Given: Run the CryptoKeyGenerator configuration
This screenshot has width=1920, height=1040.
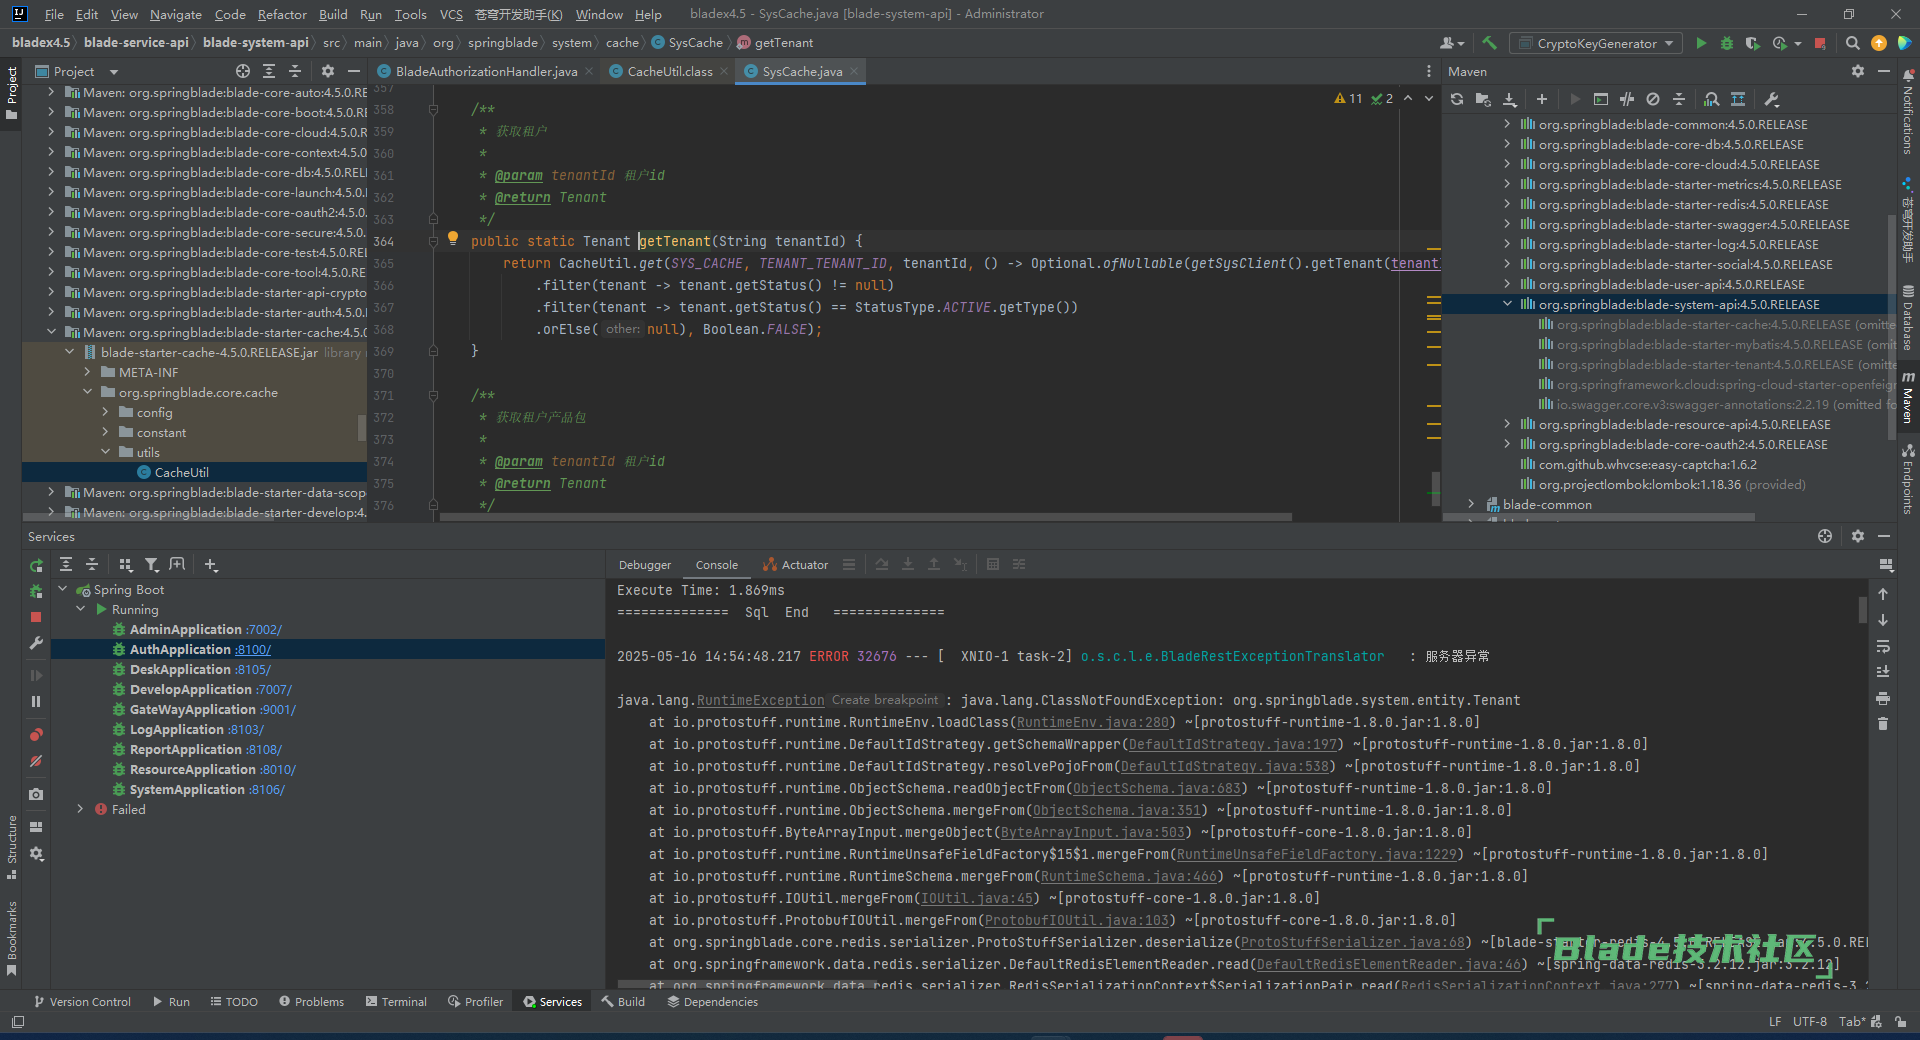Looking at the screenshot, I should [1701, 43].
